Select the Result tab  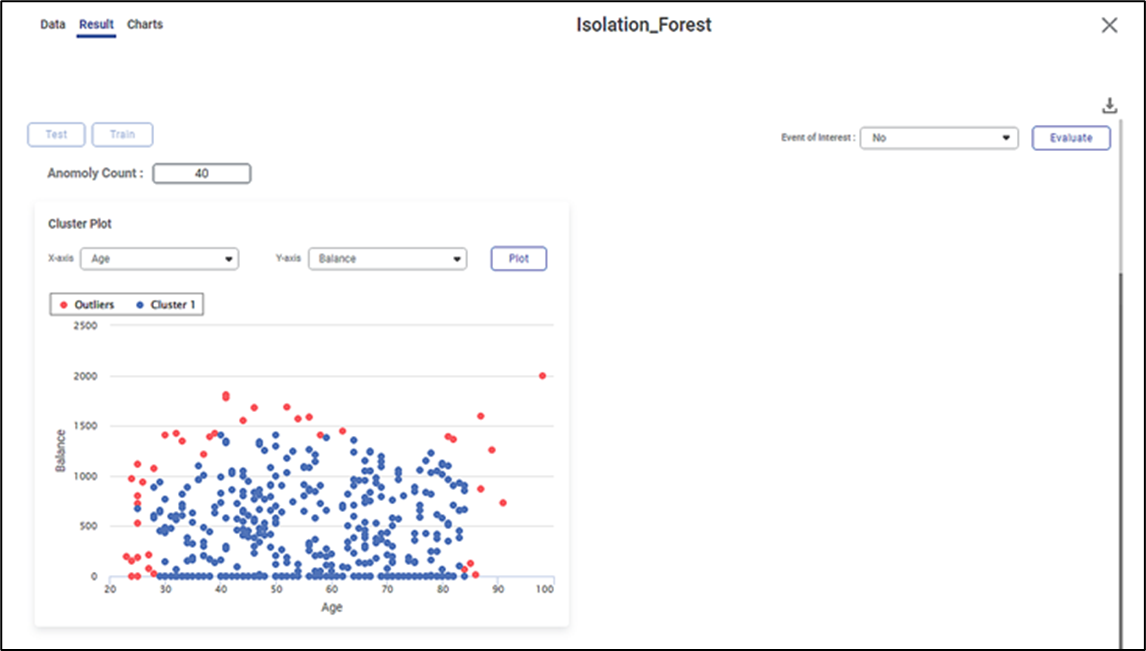pyautogui.click(x=96, y=24)
